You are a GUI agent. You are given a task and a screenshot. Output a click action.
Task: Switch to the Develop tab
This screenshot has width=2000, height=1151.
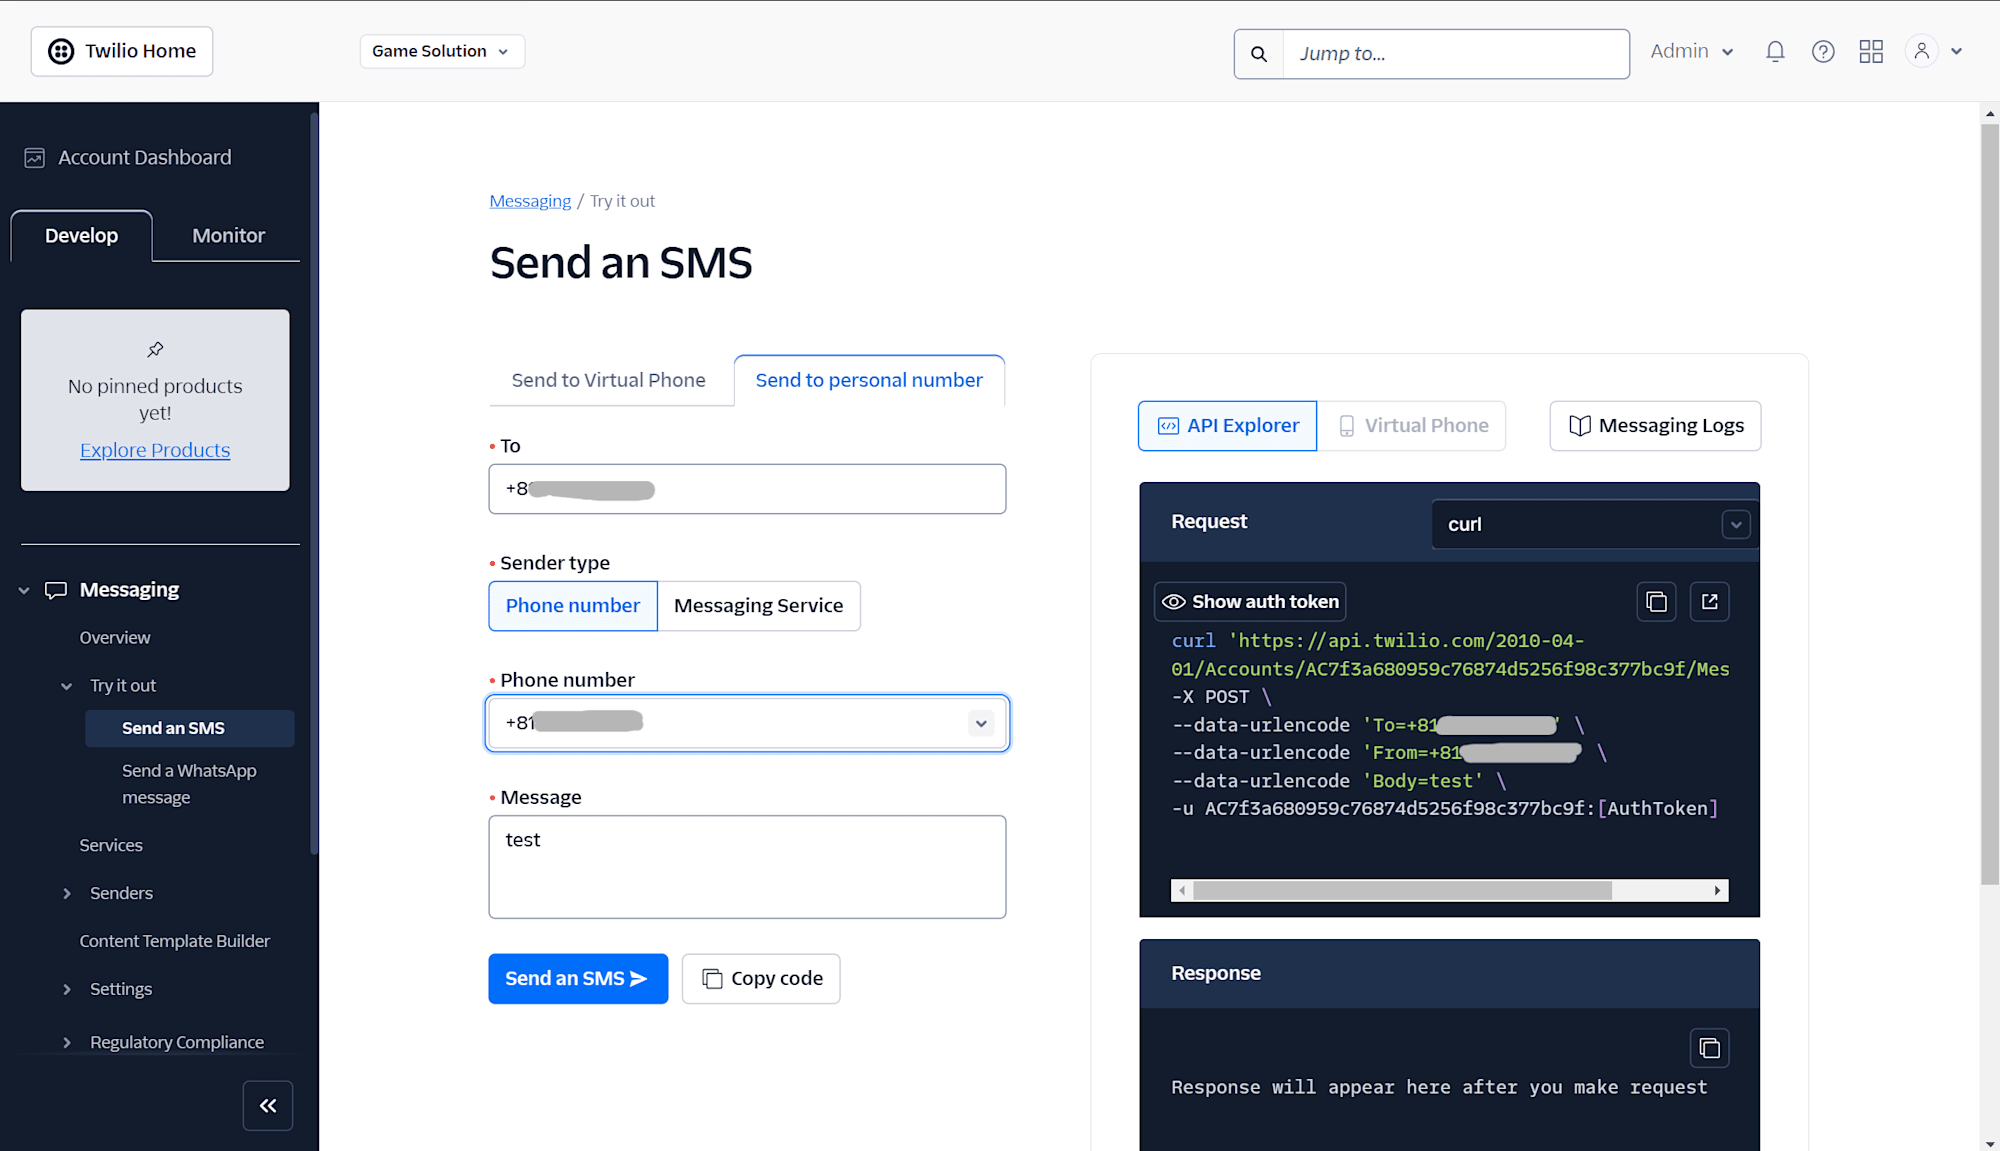(82, 236)
